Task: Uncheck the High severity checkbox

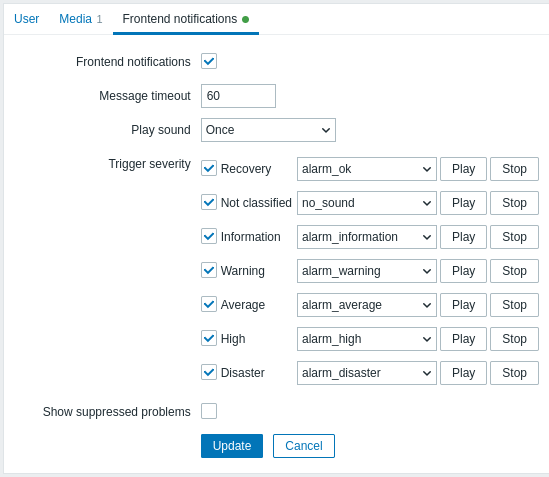Action: (209, 338)
